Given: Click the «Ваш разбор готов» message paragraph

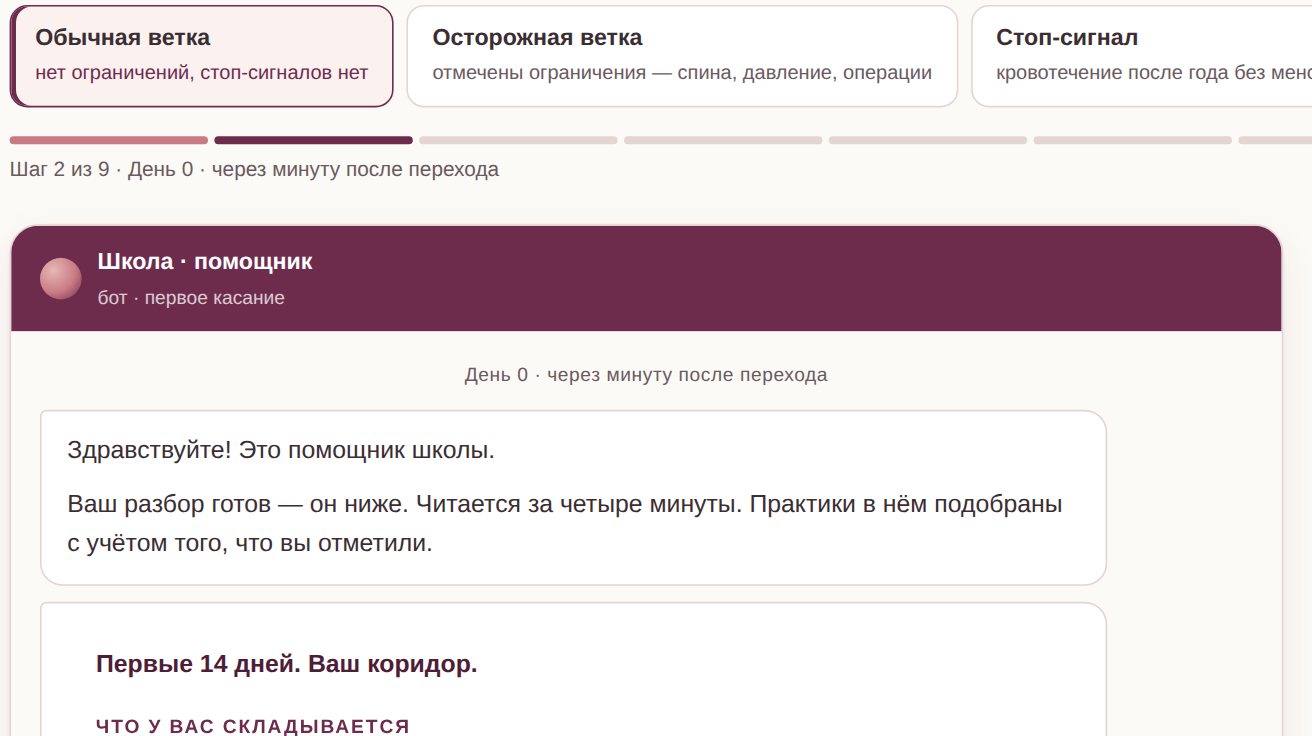Looking at the screenshot, I should click(x=565, y=524).
